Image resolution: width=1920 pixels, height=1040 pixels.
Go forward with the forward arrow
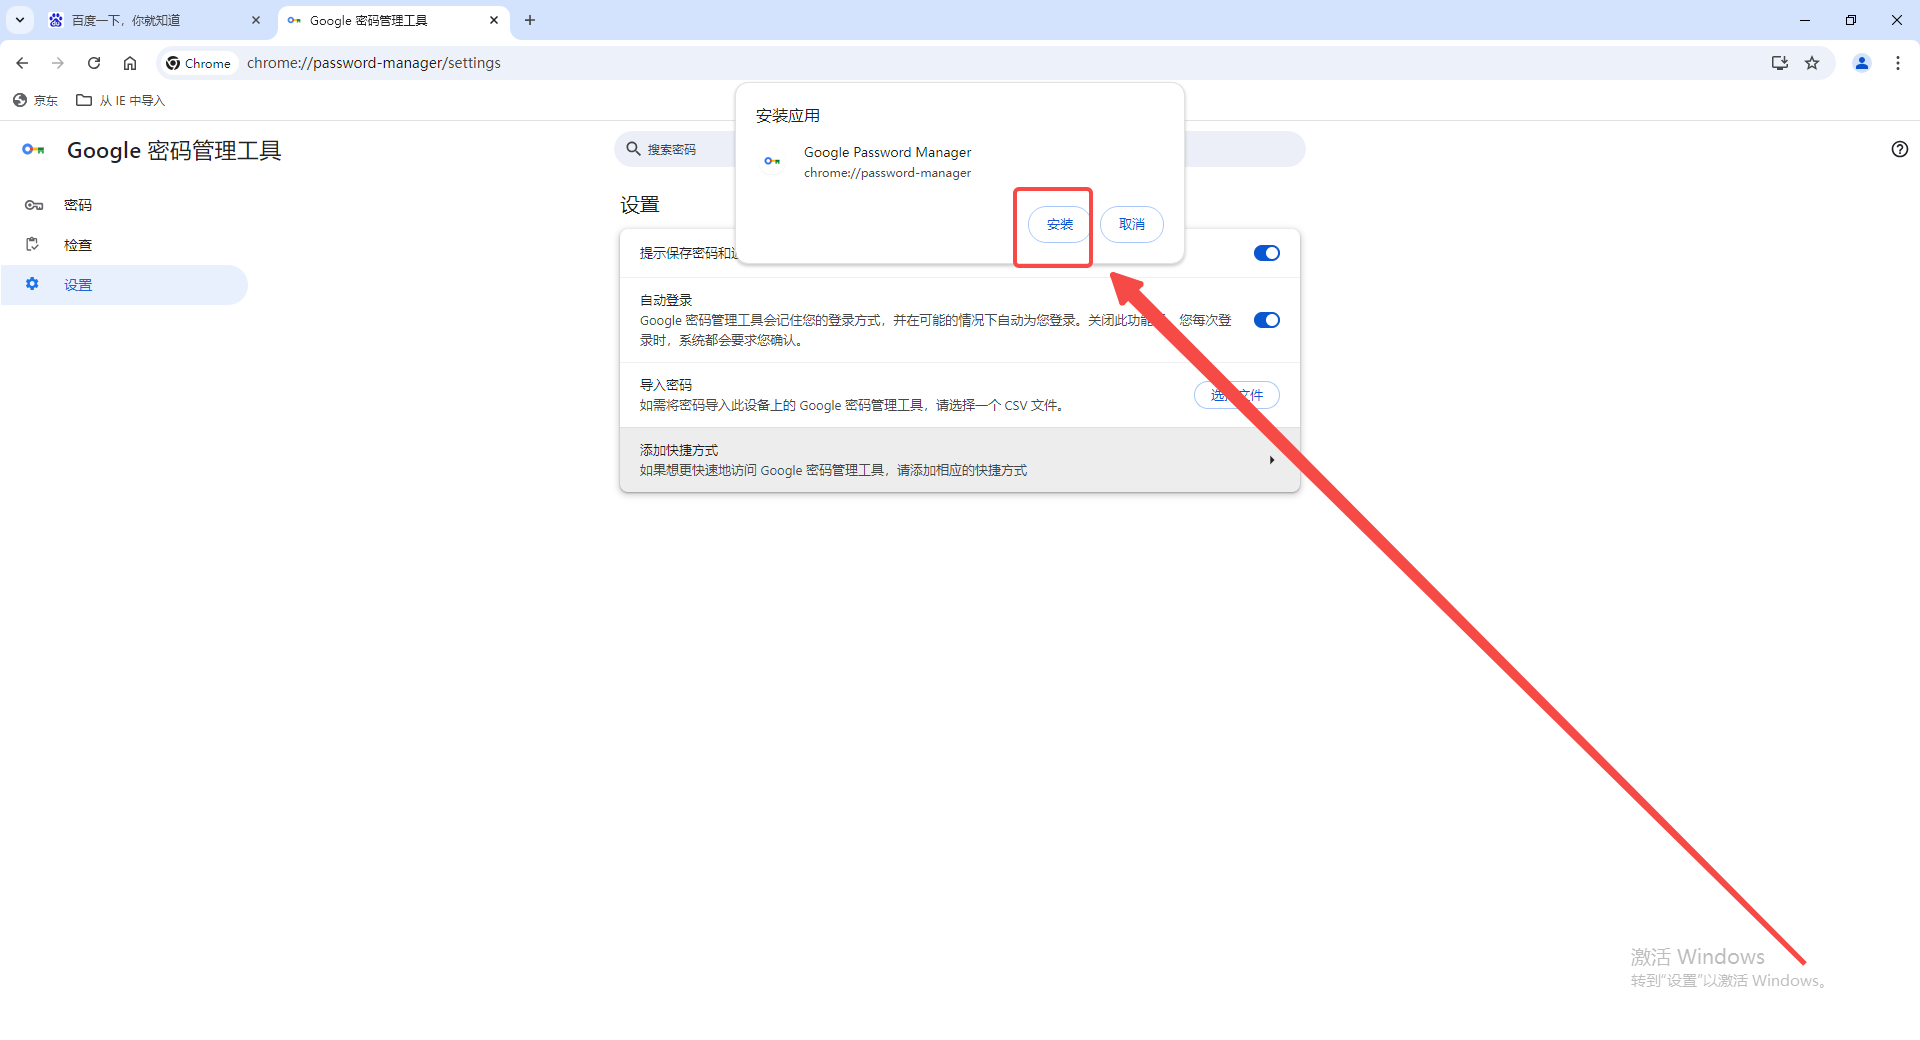pos(58,63)
